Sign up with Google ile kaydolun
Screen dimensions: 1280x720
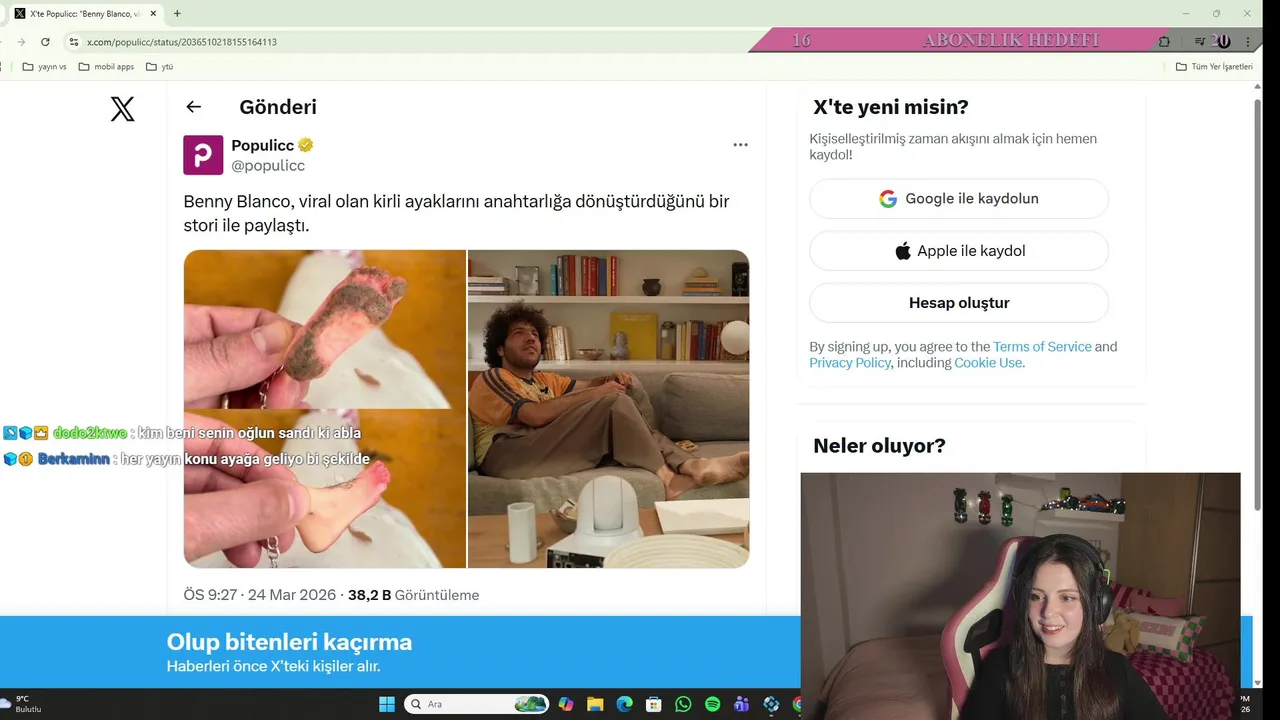click(x=959, y=199)
